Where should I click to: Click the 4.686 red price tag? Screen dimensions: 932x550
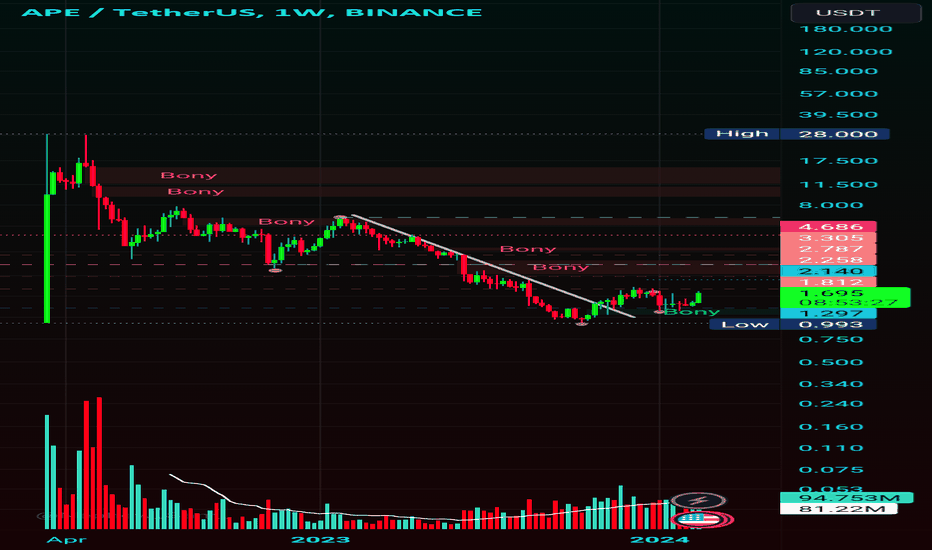tap(828, 227)
